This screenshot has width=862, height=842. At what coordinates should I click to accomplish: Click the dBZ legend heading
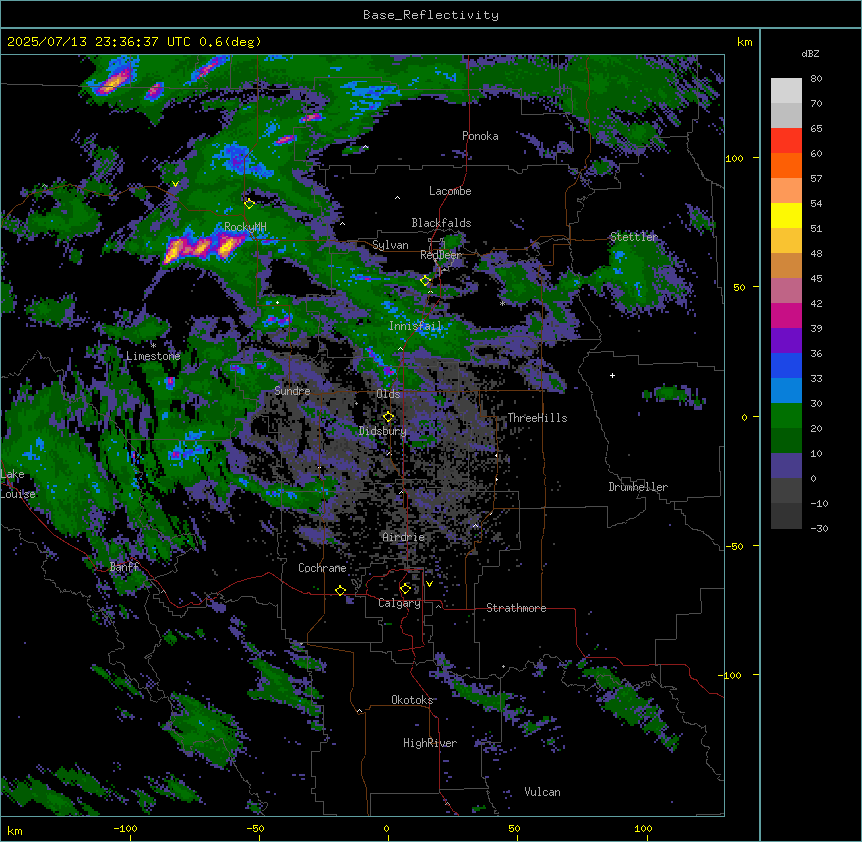(810, 54)
